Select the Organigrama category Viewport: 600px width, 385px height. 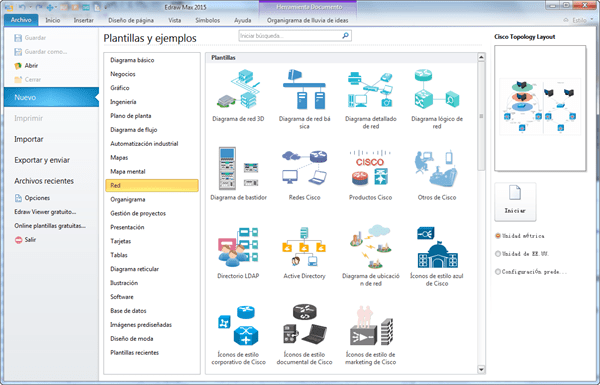(152, 199)
